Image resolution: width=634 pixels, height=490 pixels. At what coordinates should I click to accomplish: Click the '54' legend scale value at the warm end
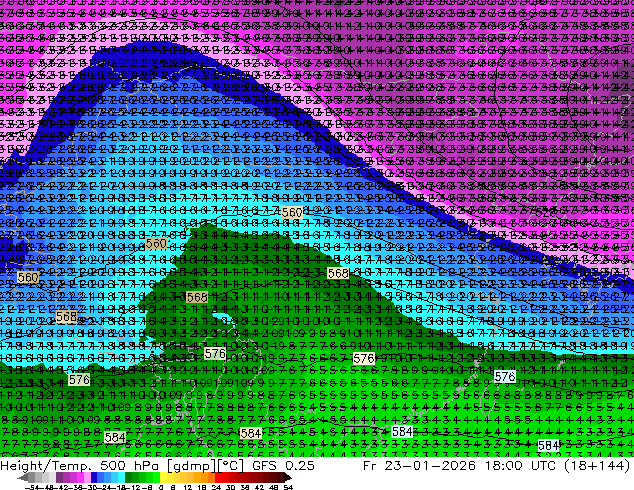click(x=288, y=488)
